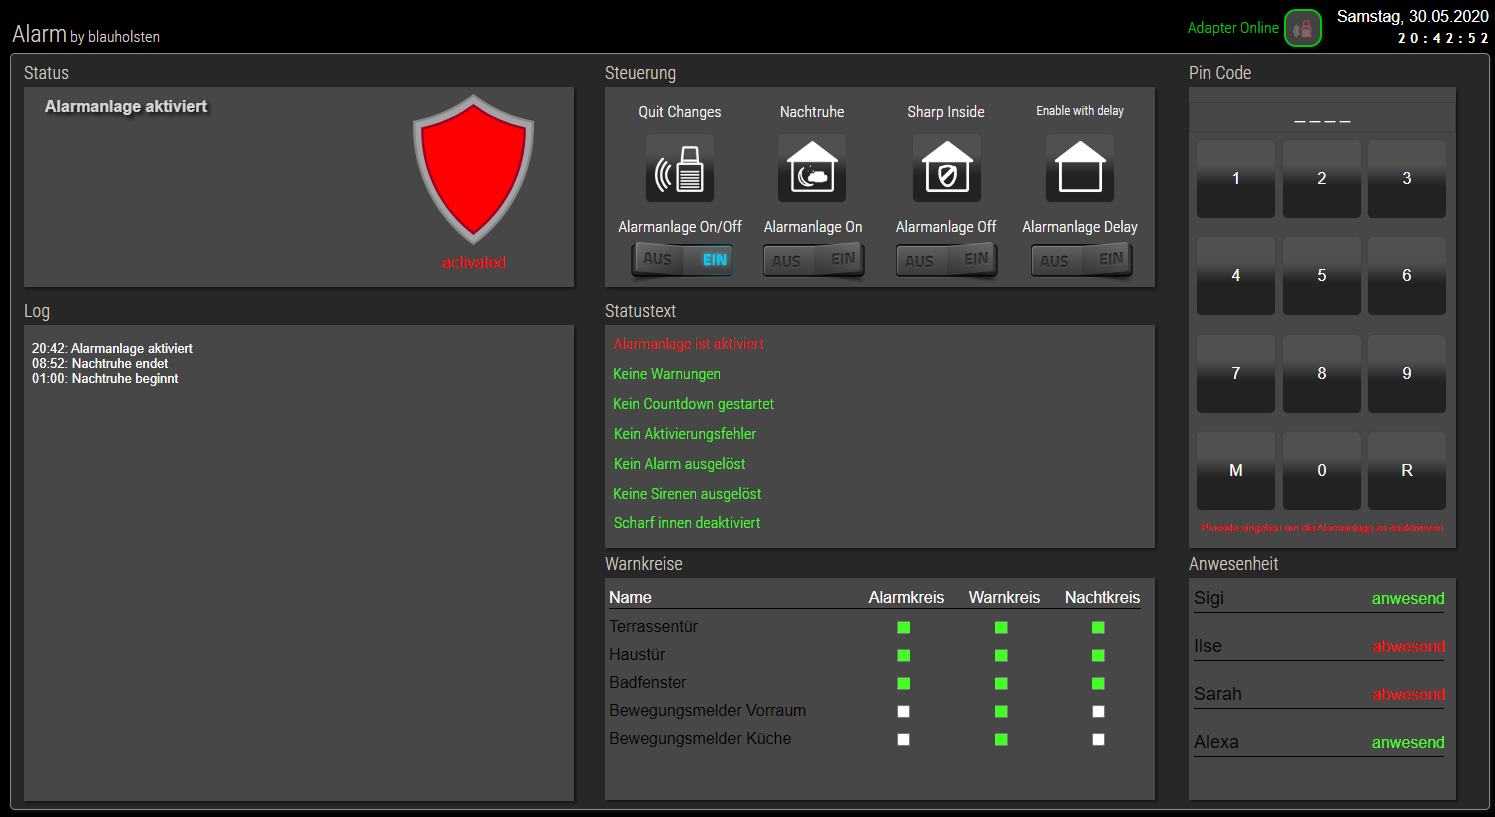The image size is (1495, 817).
Task: Click the date 'Samstag, 30.05.2020'
Action: tap(1413, 17)
